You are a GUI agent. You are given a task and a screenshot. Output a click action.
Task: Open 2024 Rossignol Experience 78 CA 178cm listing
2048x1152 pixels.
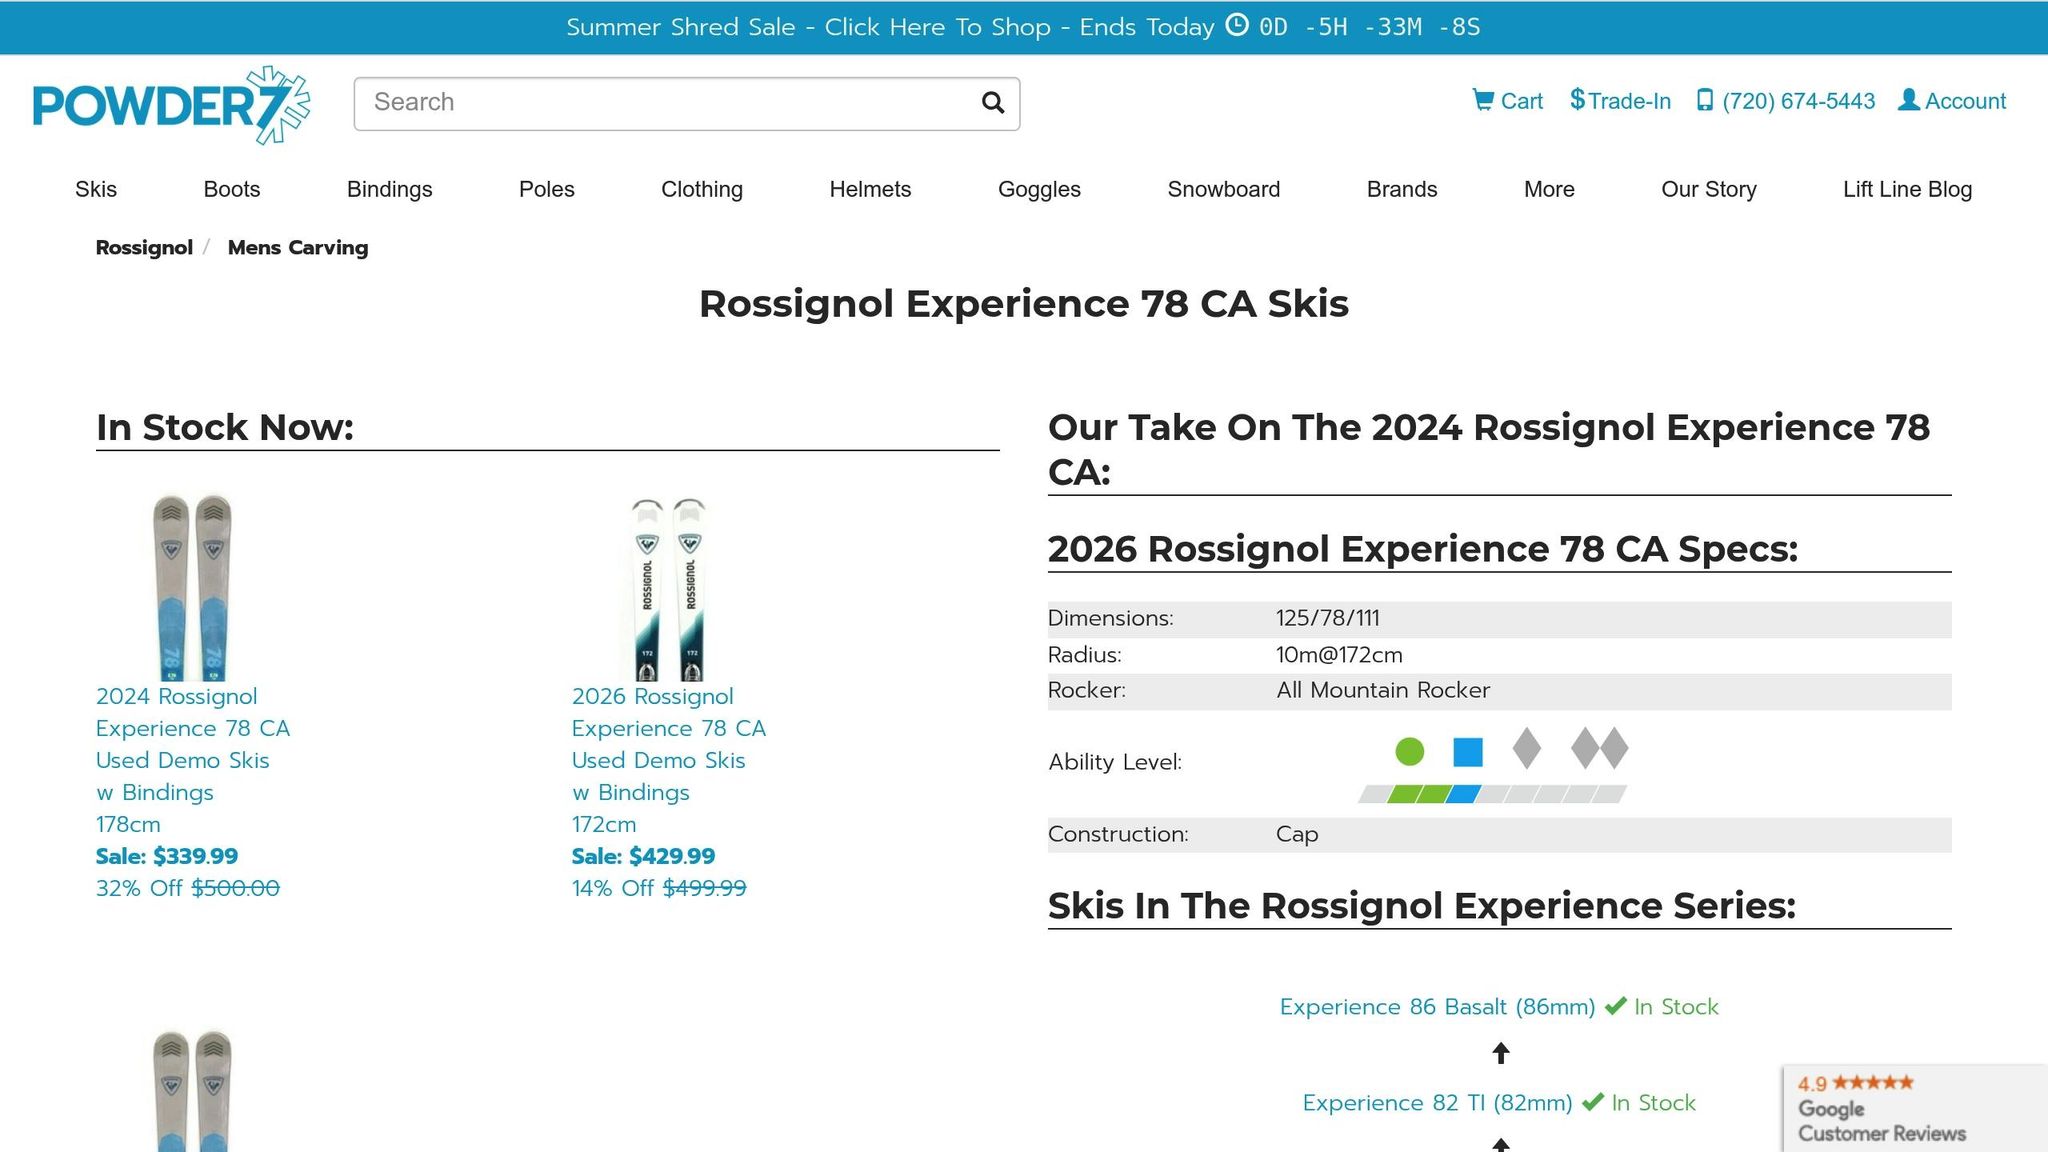pos(193,760)
